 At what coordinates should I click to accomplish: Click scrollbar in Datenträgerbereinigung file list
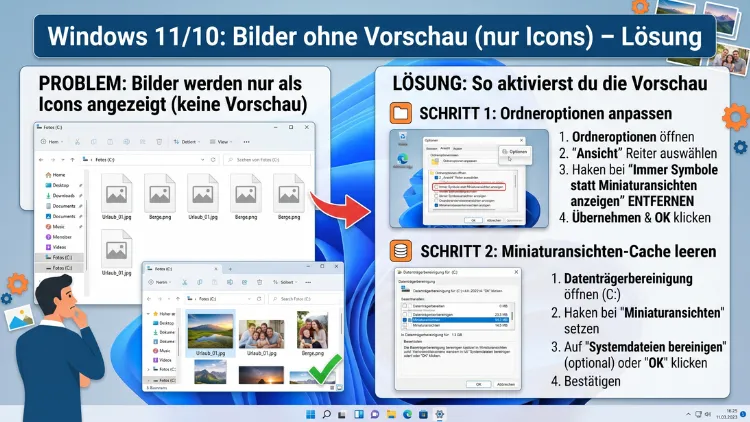[512, 315]
